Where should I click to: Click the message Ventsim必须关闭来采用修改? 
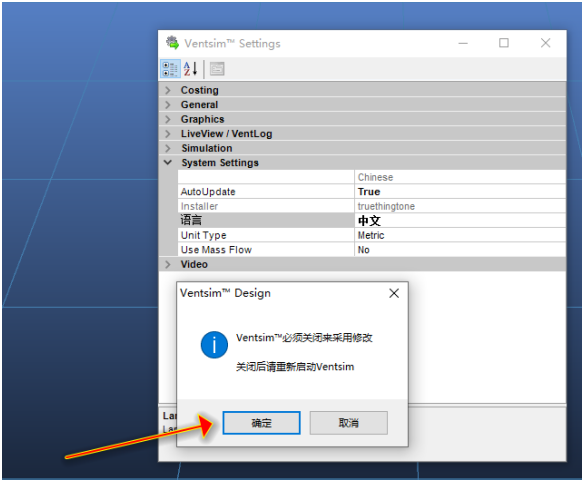(x=304, y=338)
